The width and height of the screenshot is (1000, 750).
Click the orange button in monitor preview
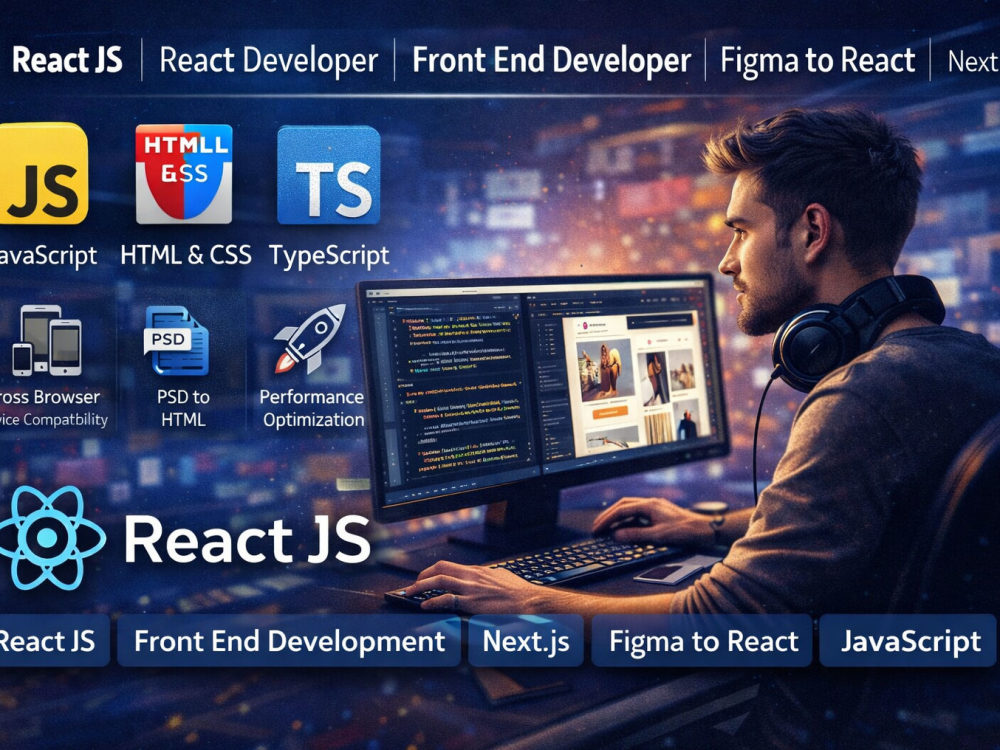point(608,413)
